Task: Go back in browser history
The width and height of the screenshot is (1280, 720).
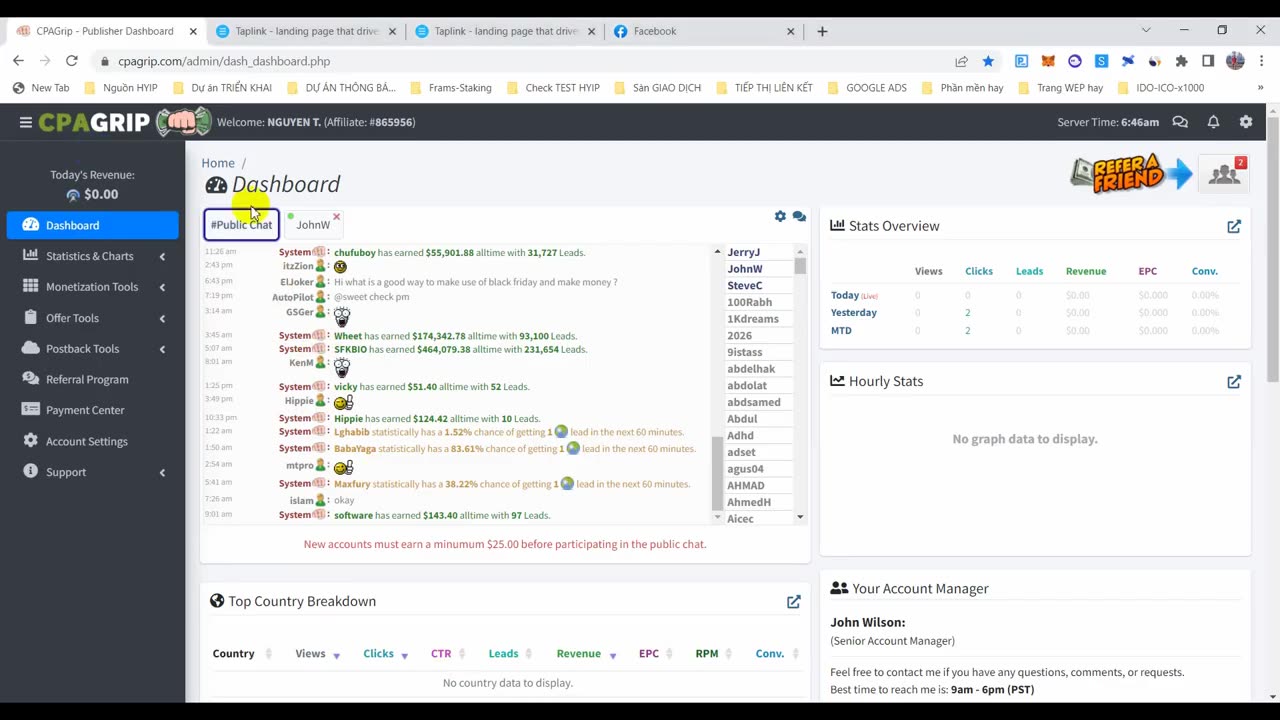Action: [x=18, y=61]
